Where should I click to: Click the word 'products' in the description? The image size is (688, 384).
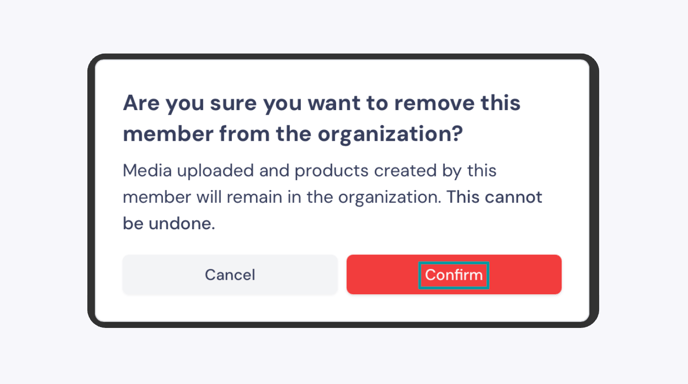(331, 171)
